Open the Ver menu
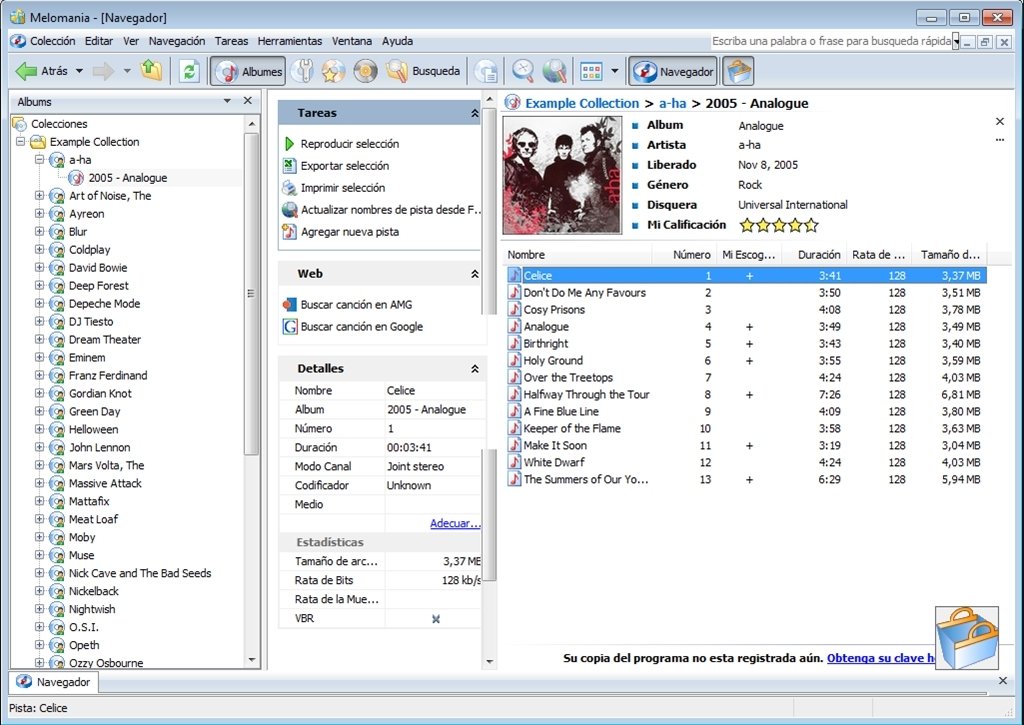The image size is (1024, 725). (x=131, y=41)
